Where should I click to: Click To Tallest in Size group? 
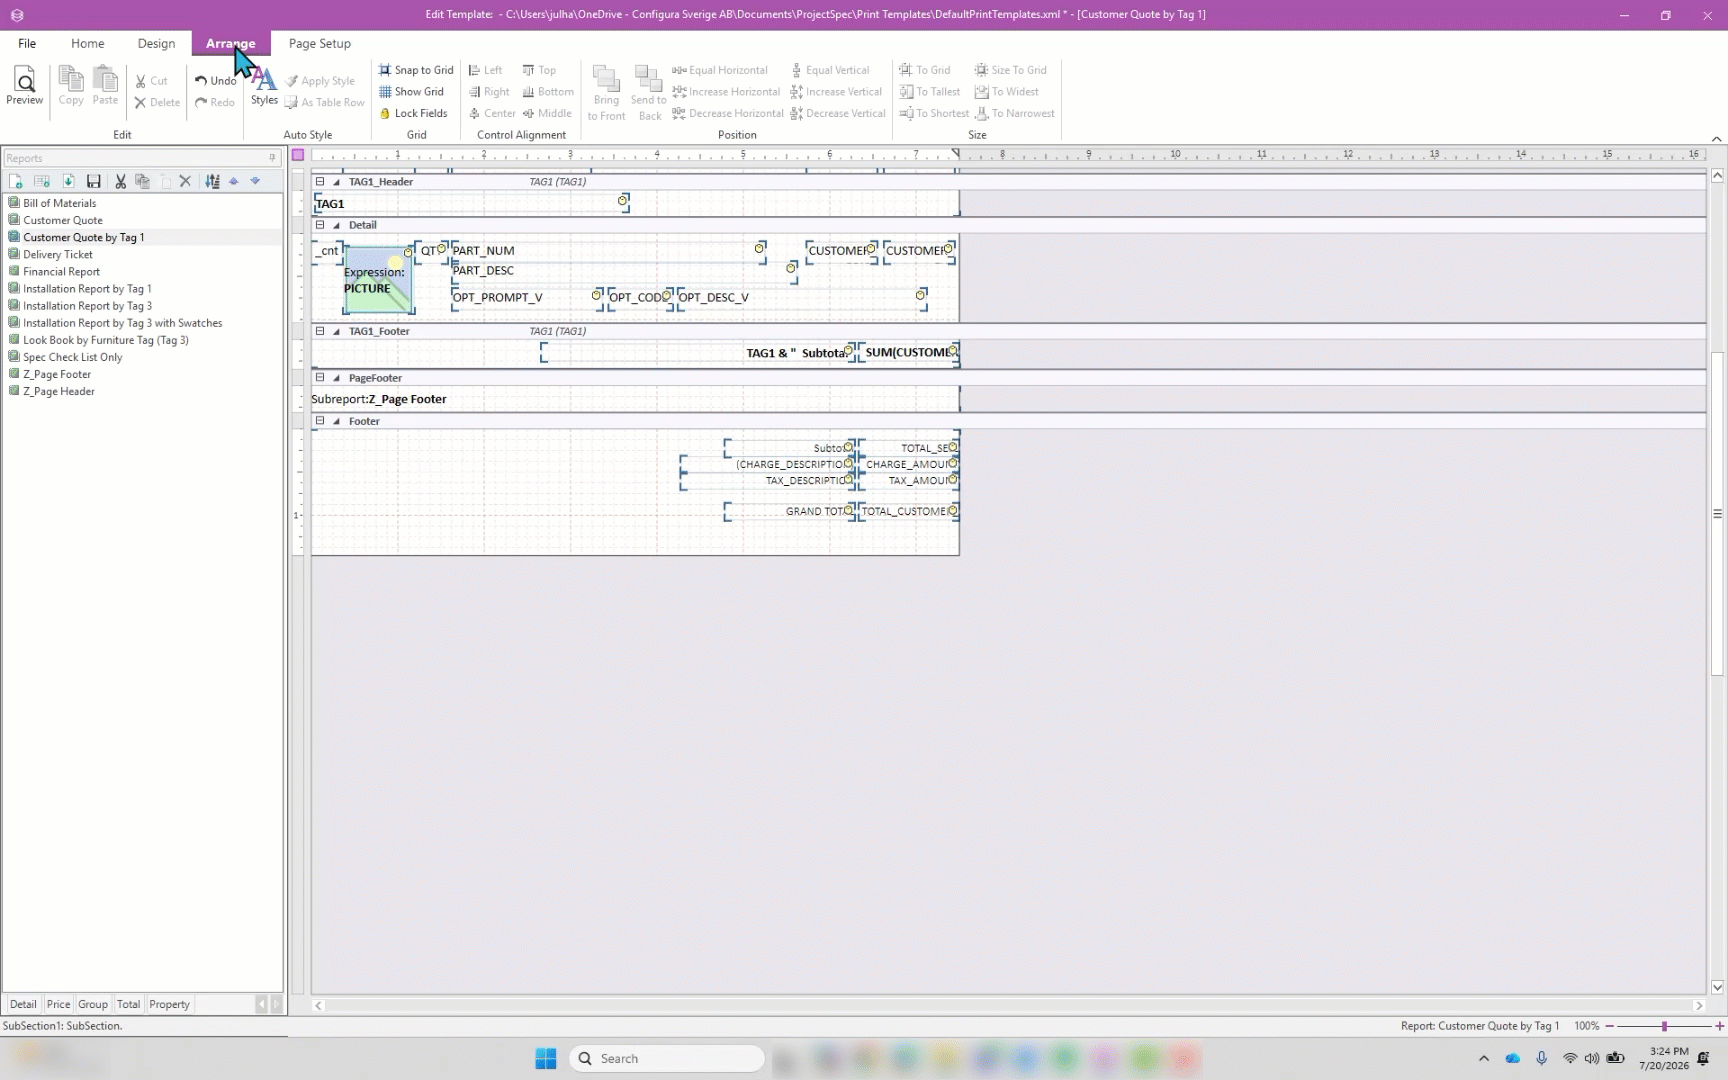click(x=930, y=91)
